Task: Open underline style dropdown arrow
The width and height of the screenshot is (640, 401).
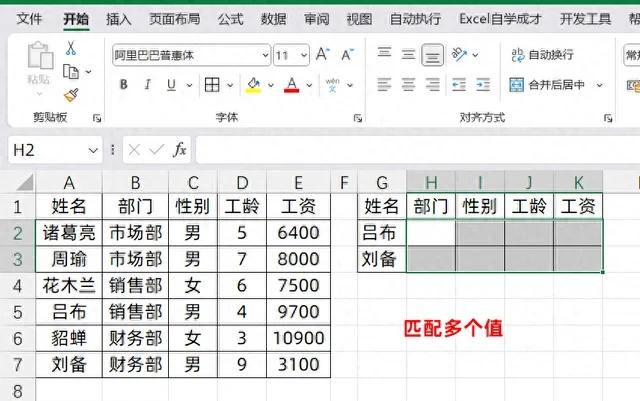Action: (189, 85)
